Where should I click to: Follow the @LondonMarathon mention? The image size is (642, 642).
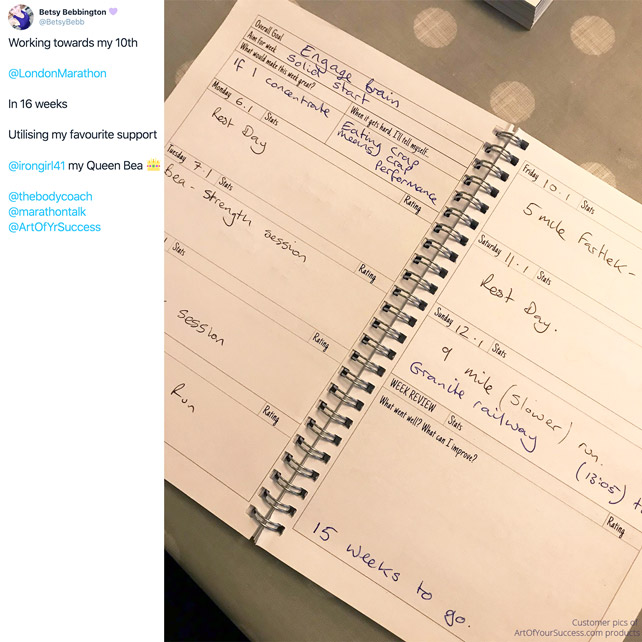click(x=57, y=73)
